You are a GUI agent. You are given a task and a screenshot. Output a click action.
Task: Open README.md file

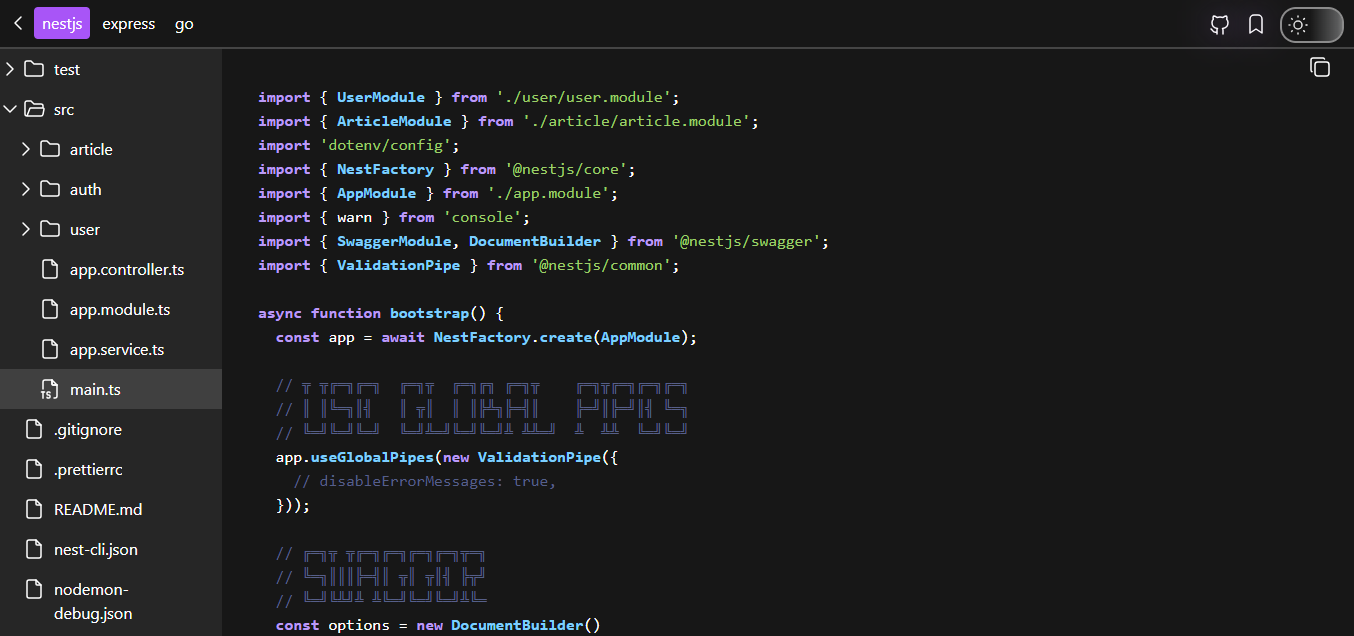(x=98, y=509)
